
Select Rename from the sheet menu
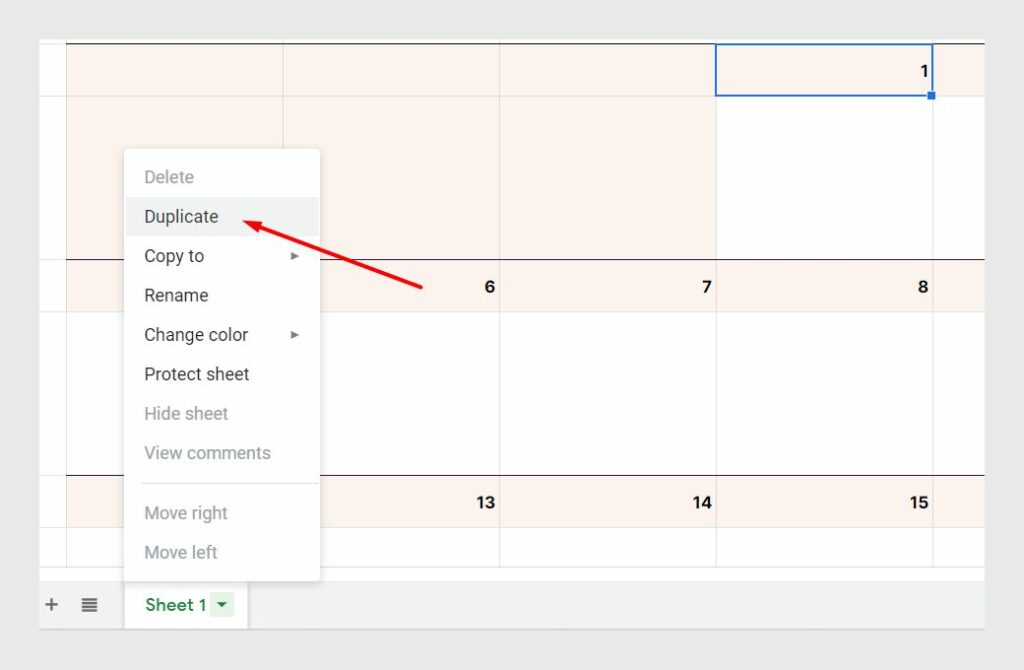[x=176, y=295]
